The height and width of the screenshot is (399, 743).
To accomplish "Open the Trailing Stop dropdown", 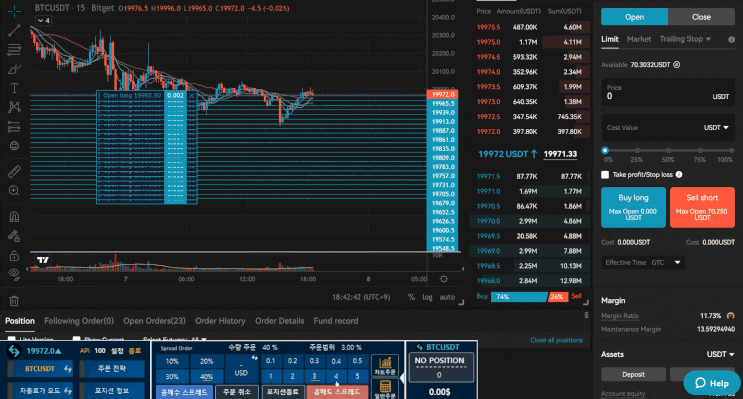I will [x=685, y=39].
